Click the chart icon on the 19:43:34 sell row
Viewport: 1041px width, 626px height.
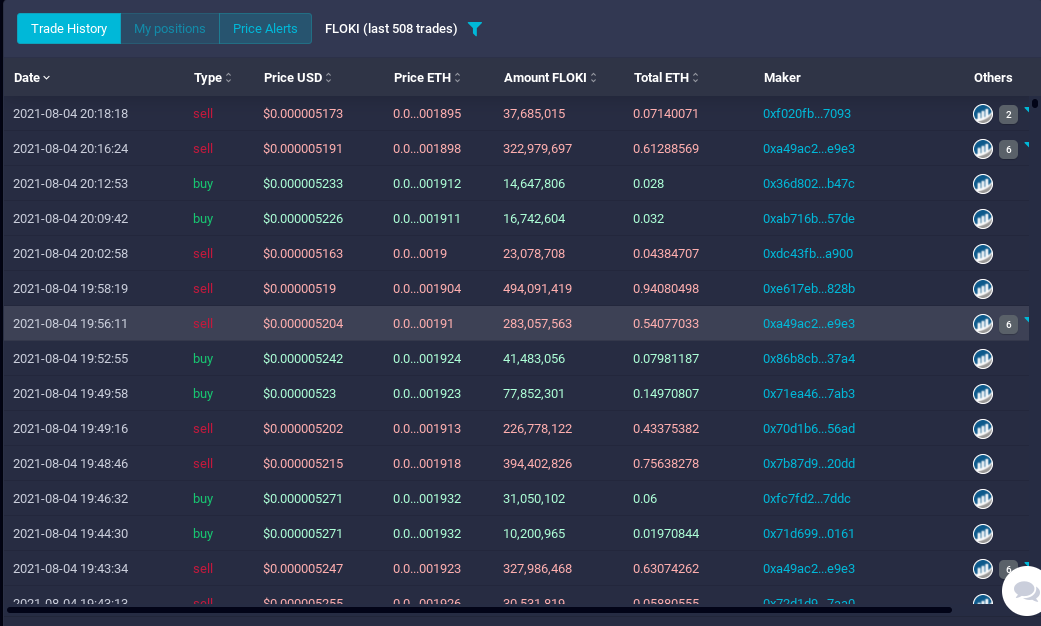coord(982,569)
